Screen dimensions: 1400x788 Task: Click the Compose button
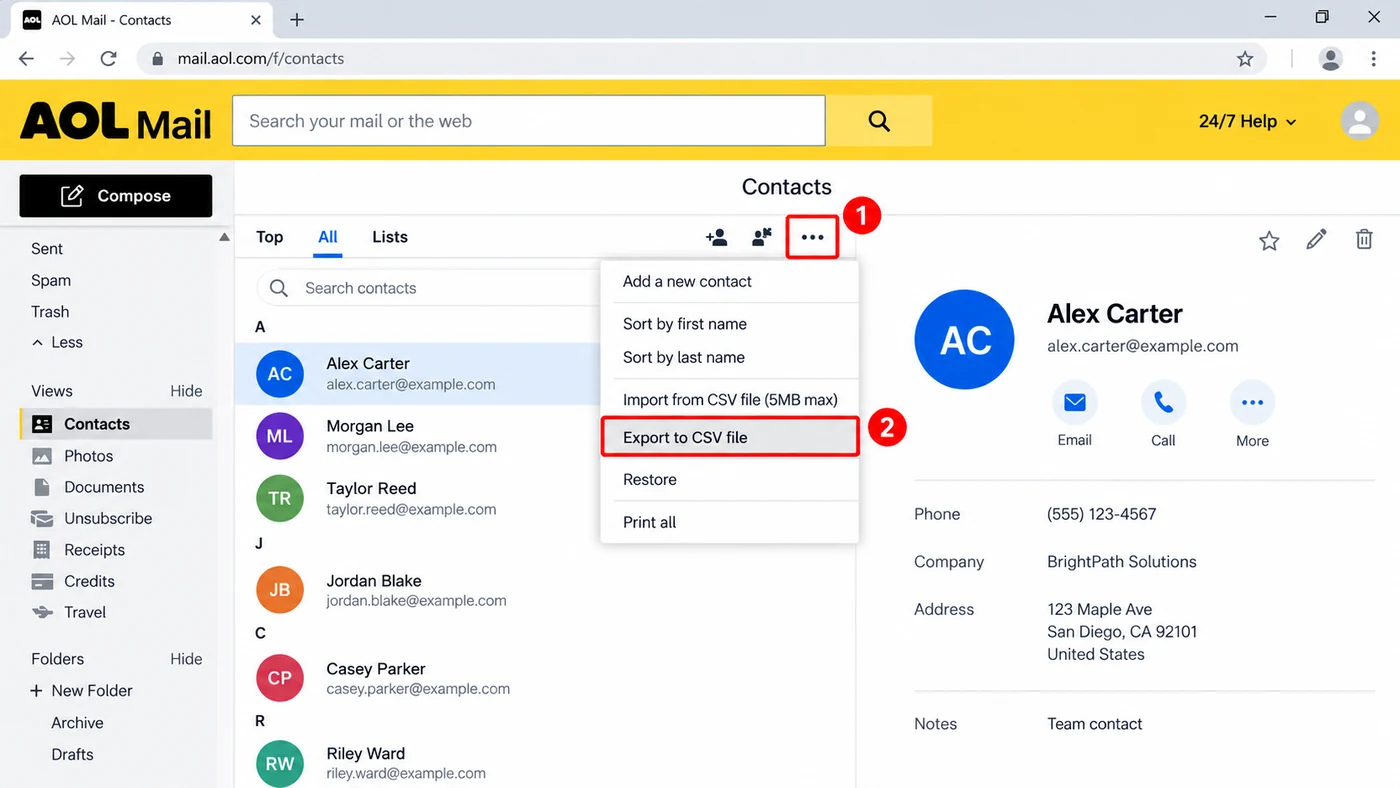(116, 196)
